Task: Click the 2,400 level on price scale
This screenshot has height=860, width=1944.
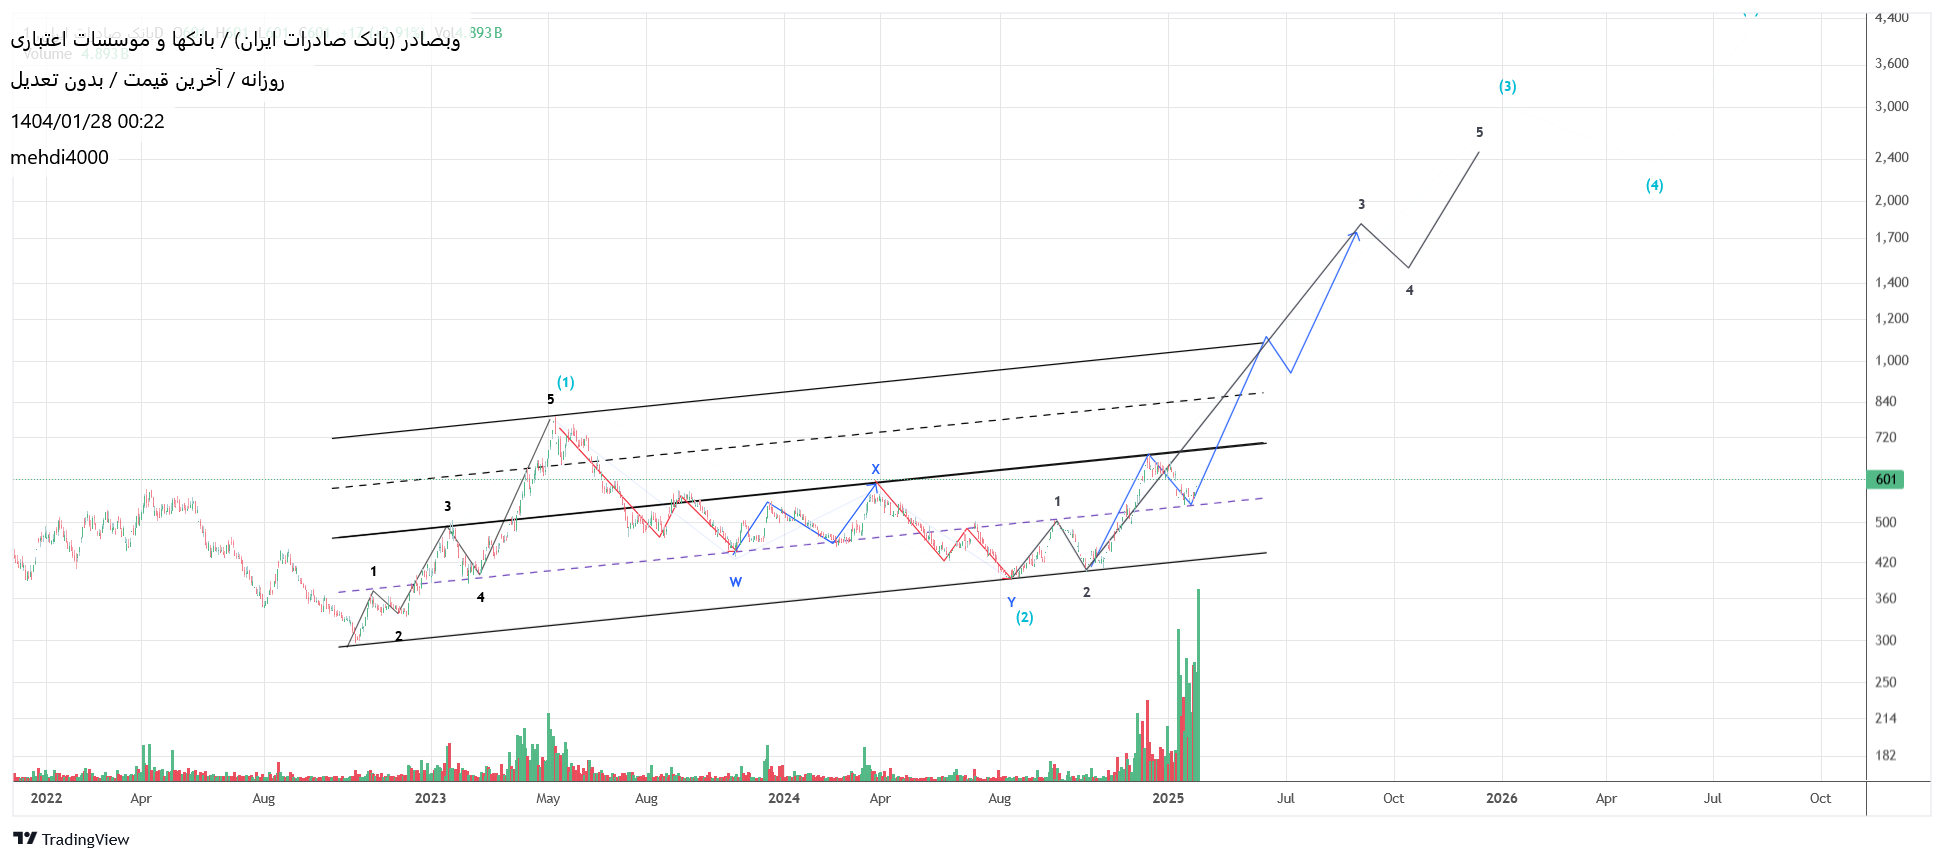Action: pyautogui.click(x=1891, y=158)
